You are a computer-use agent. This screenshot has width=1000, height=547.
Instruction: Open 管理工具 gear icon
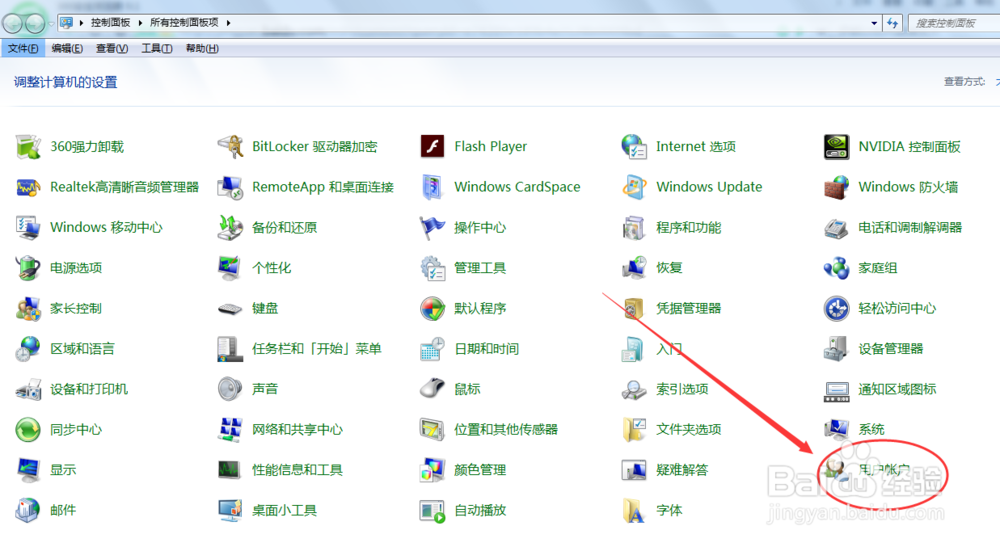point(432,268)
